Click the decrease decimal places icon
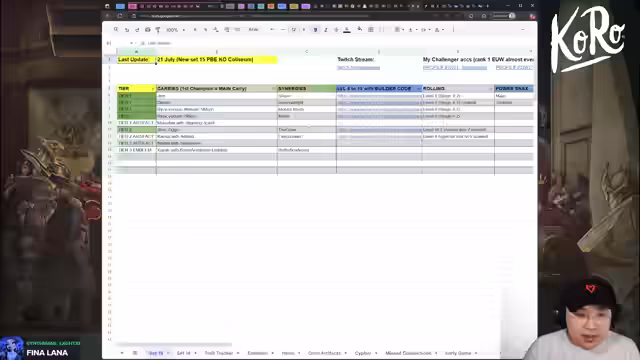640x360 pixels. tap(216, 30)
